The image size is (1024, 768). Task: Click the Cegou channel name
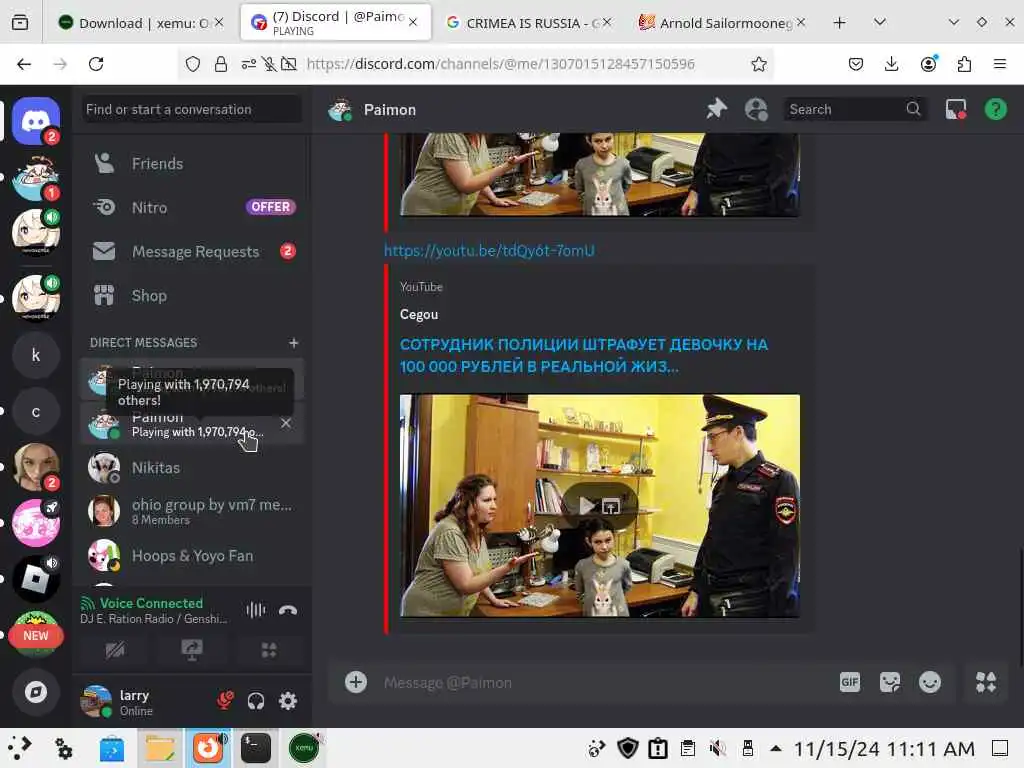coord(419,315)
